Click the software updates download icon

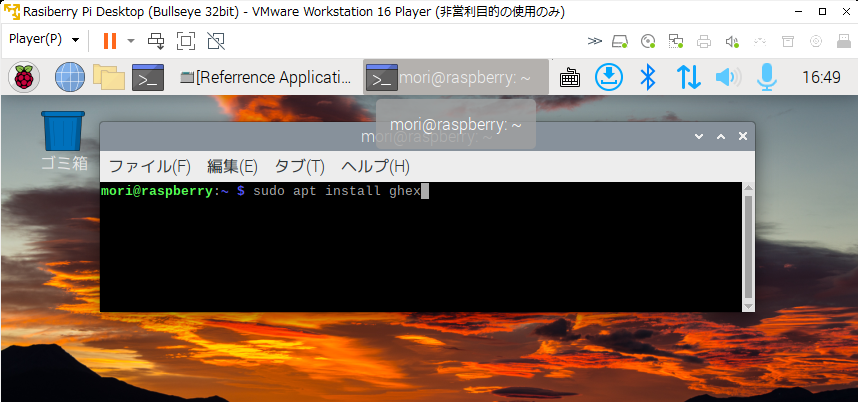coord(609,77)
